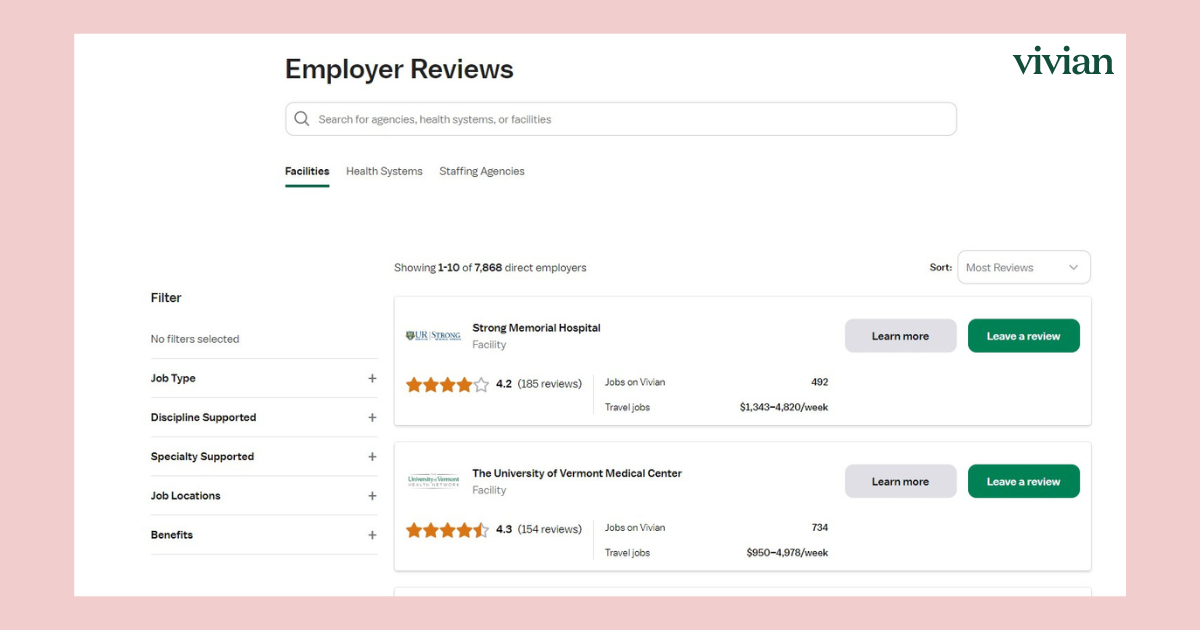The image size is (1200, 630).
Task: Expand Specialty Supported filter
Action: point(372,457)
